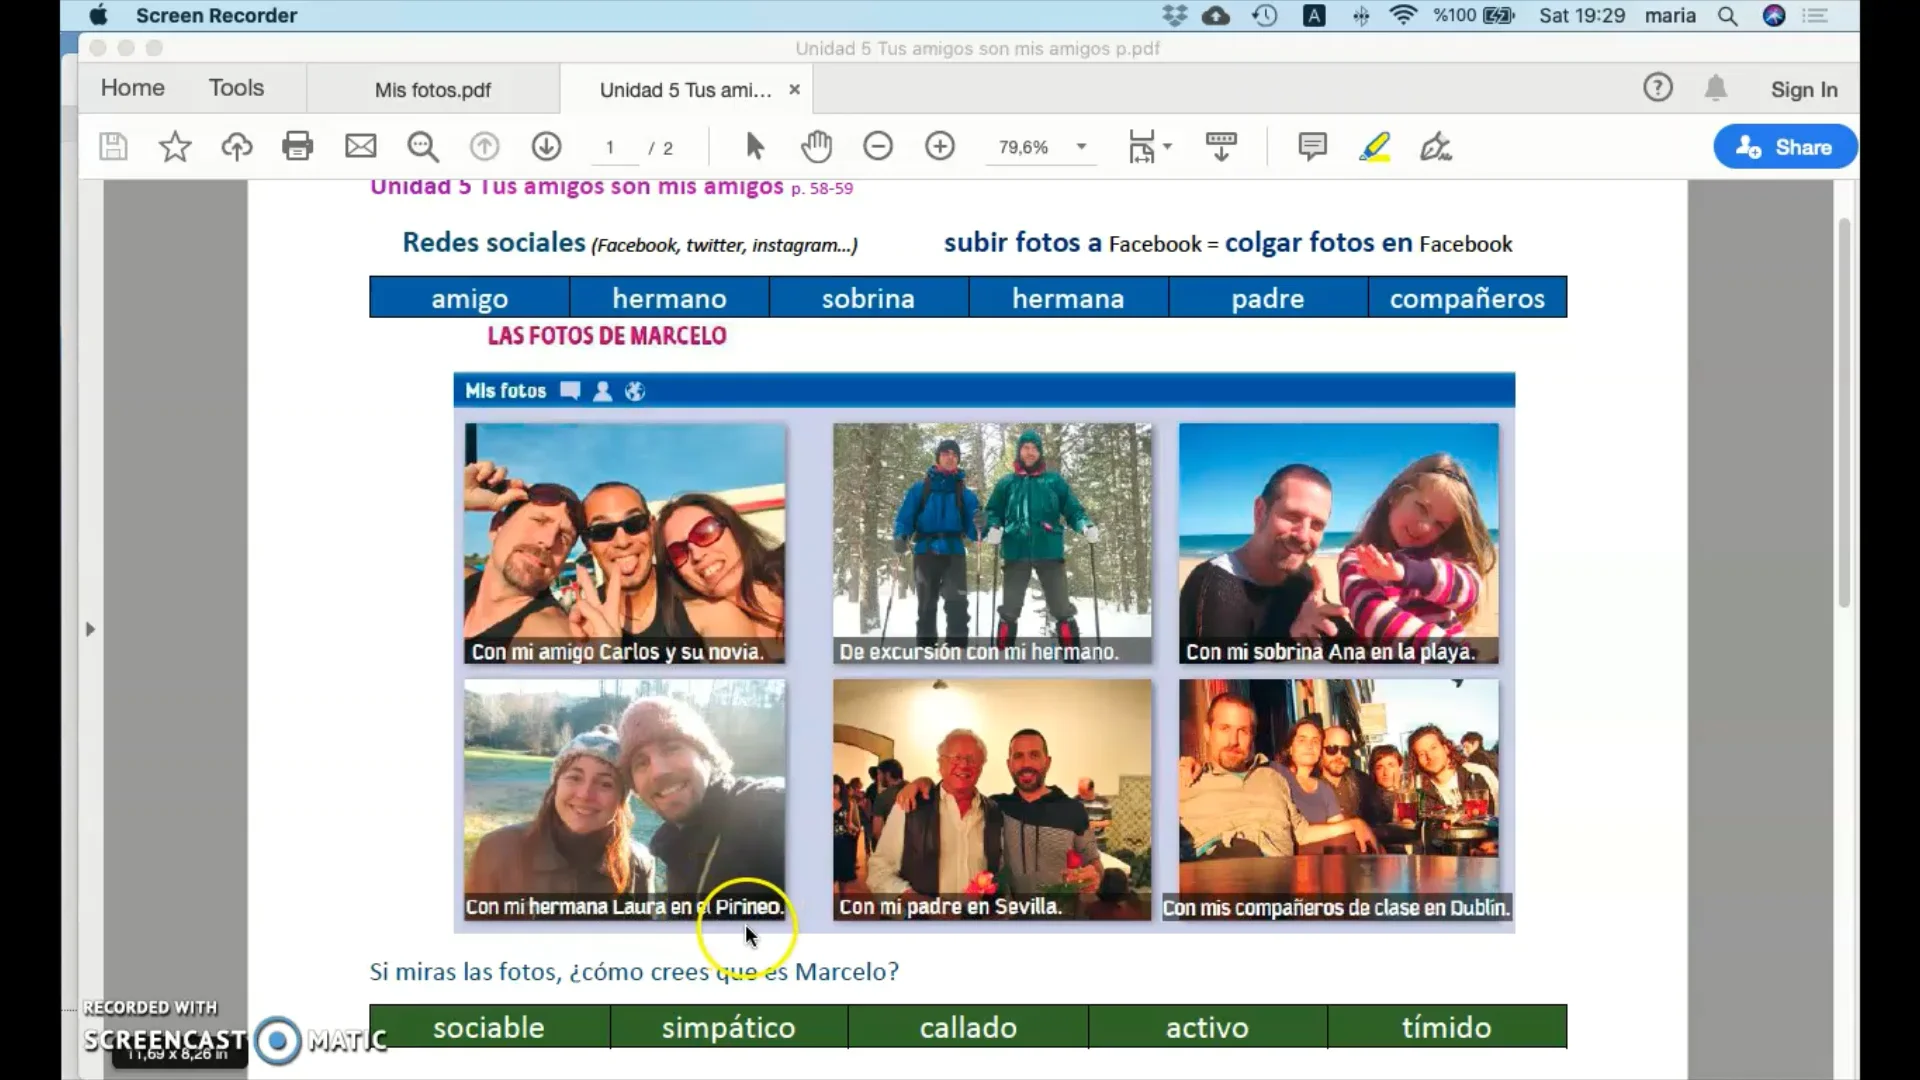
Task: Send file by email envelope icon
Action: point(360,147)
